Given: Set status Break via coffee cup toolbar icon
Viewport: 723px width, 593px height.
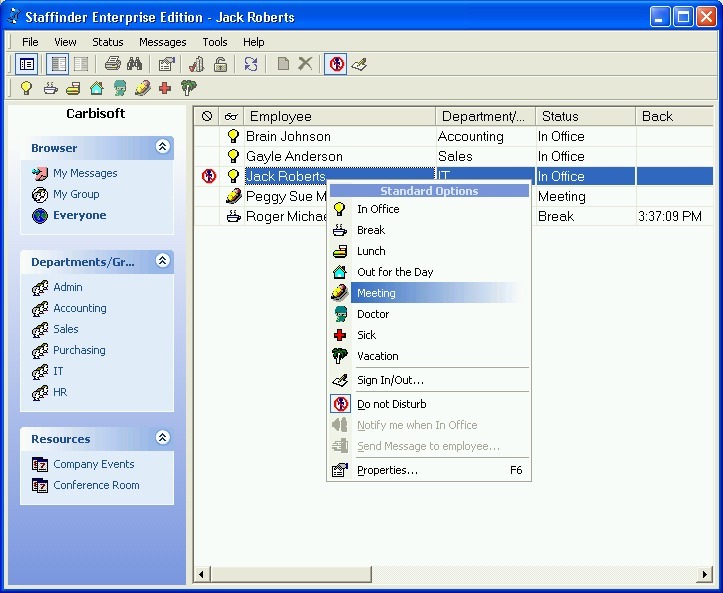Looking at the screenshot, I should pyautogui.click(x=50, y=88).
